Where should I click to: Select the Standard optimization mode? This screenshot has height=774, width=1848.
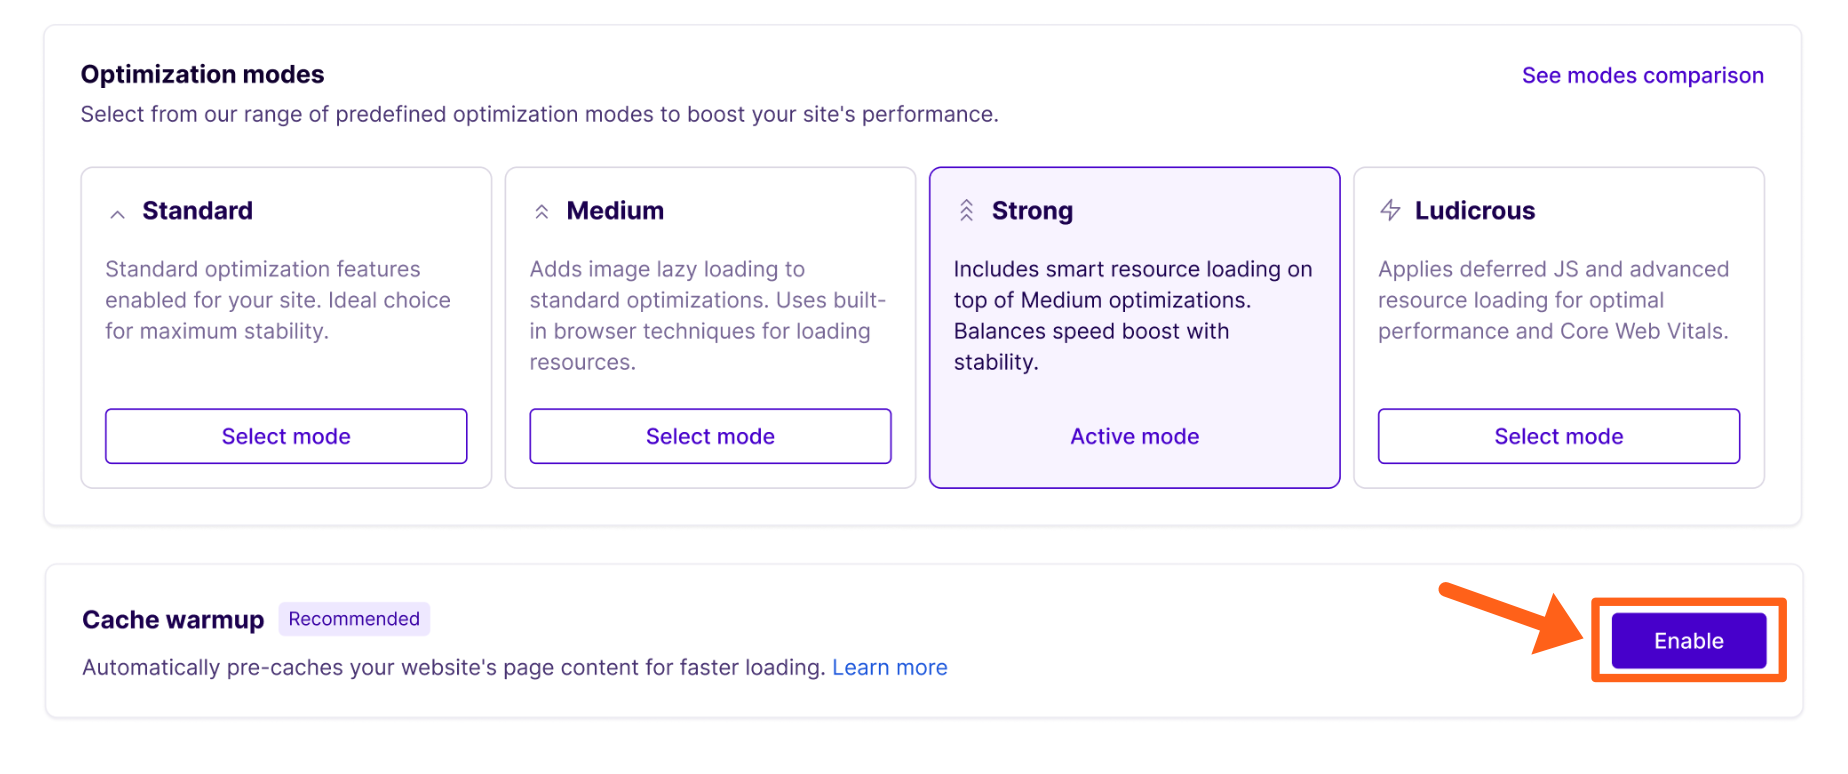point(285,436)
